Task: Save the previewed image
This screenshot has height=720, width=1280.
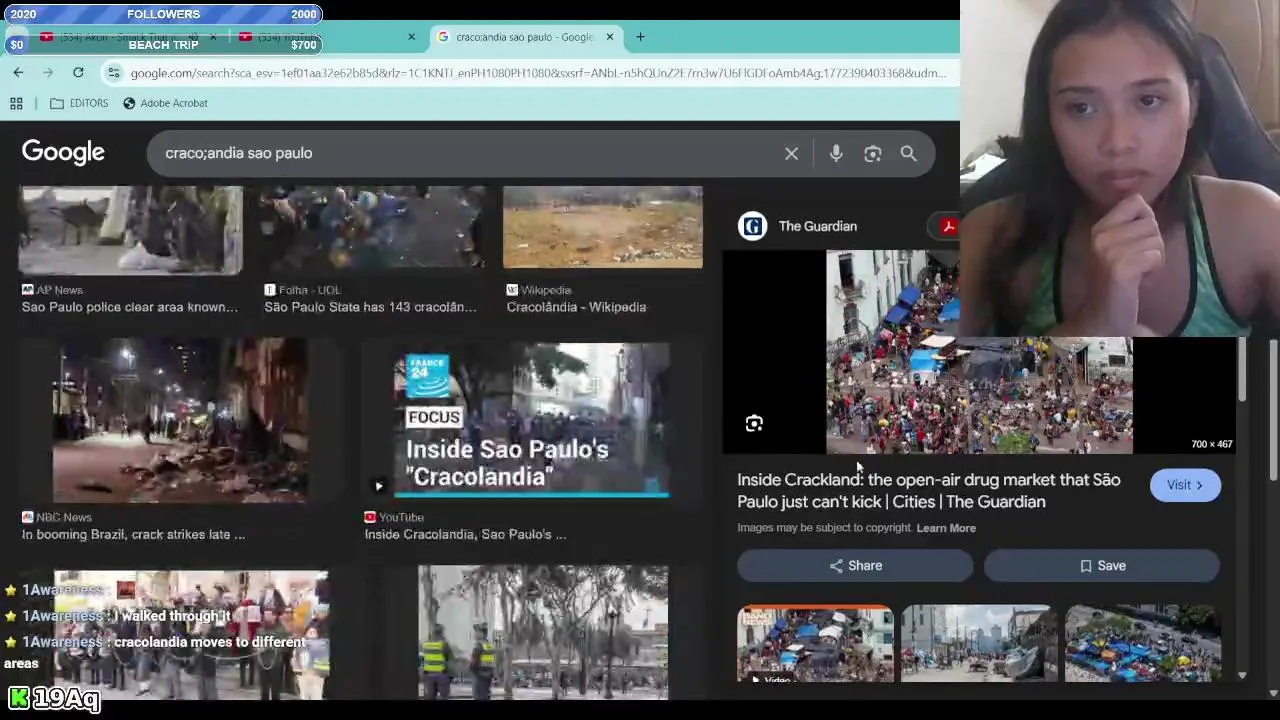Action: coord(1102,566)
